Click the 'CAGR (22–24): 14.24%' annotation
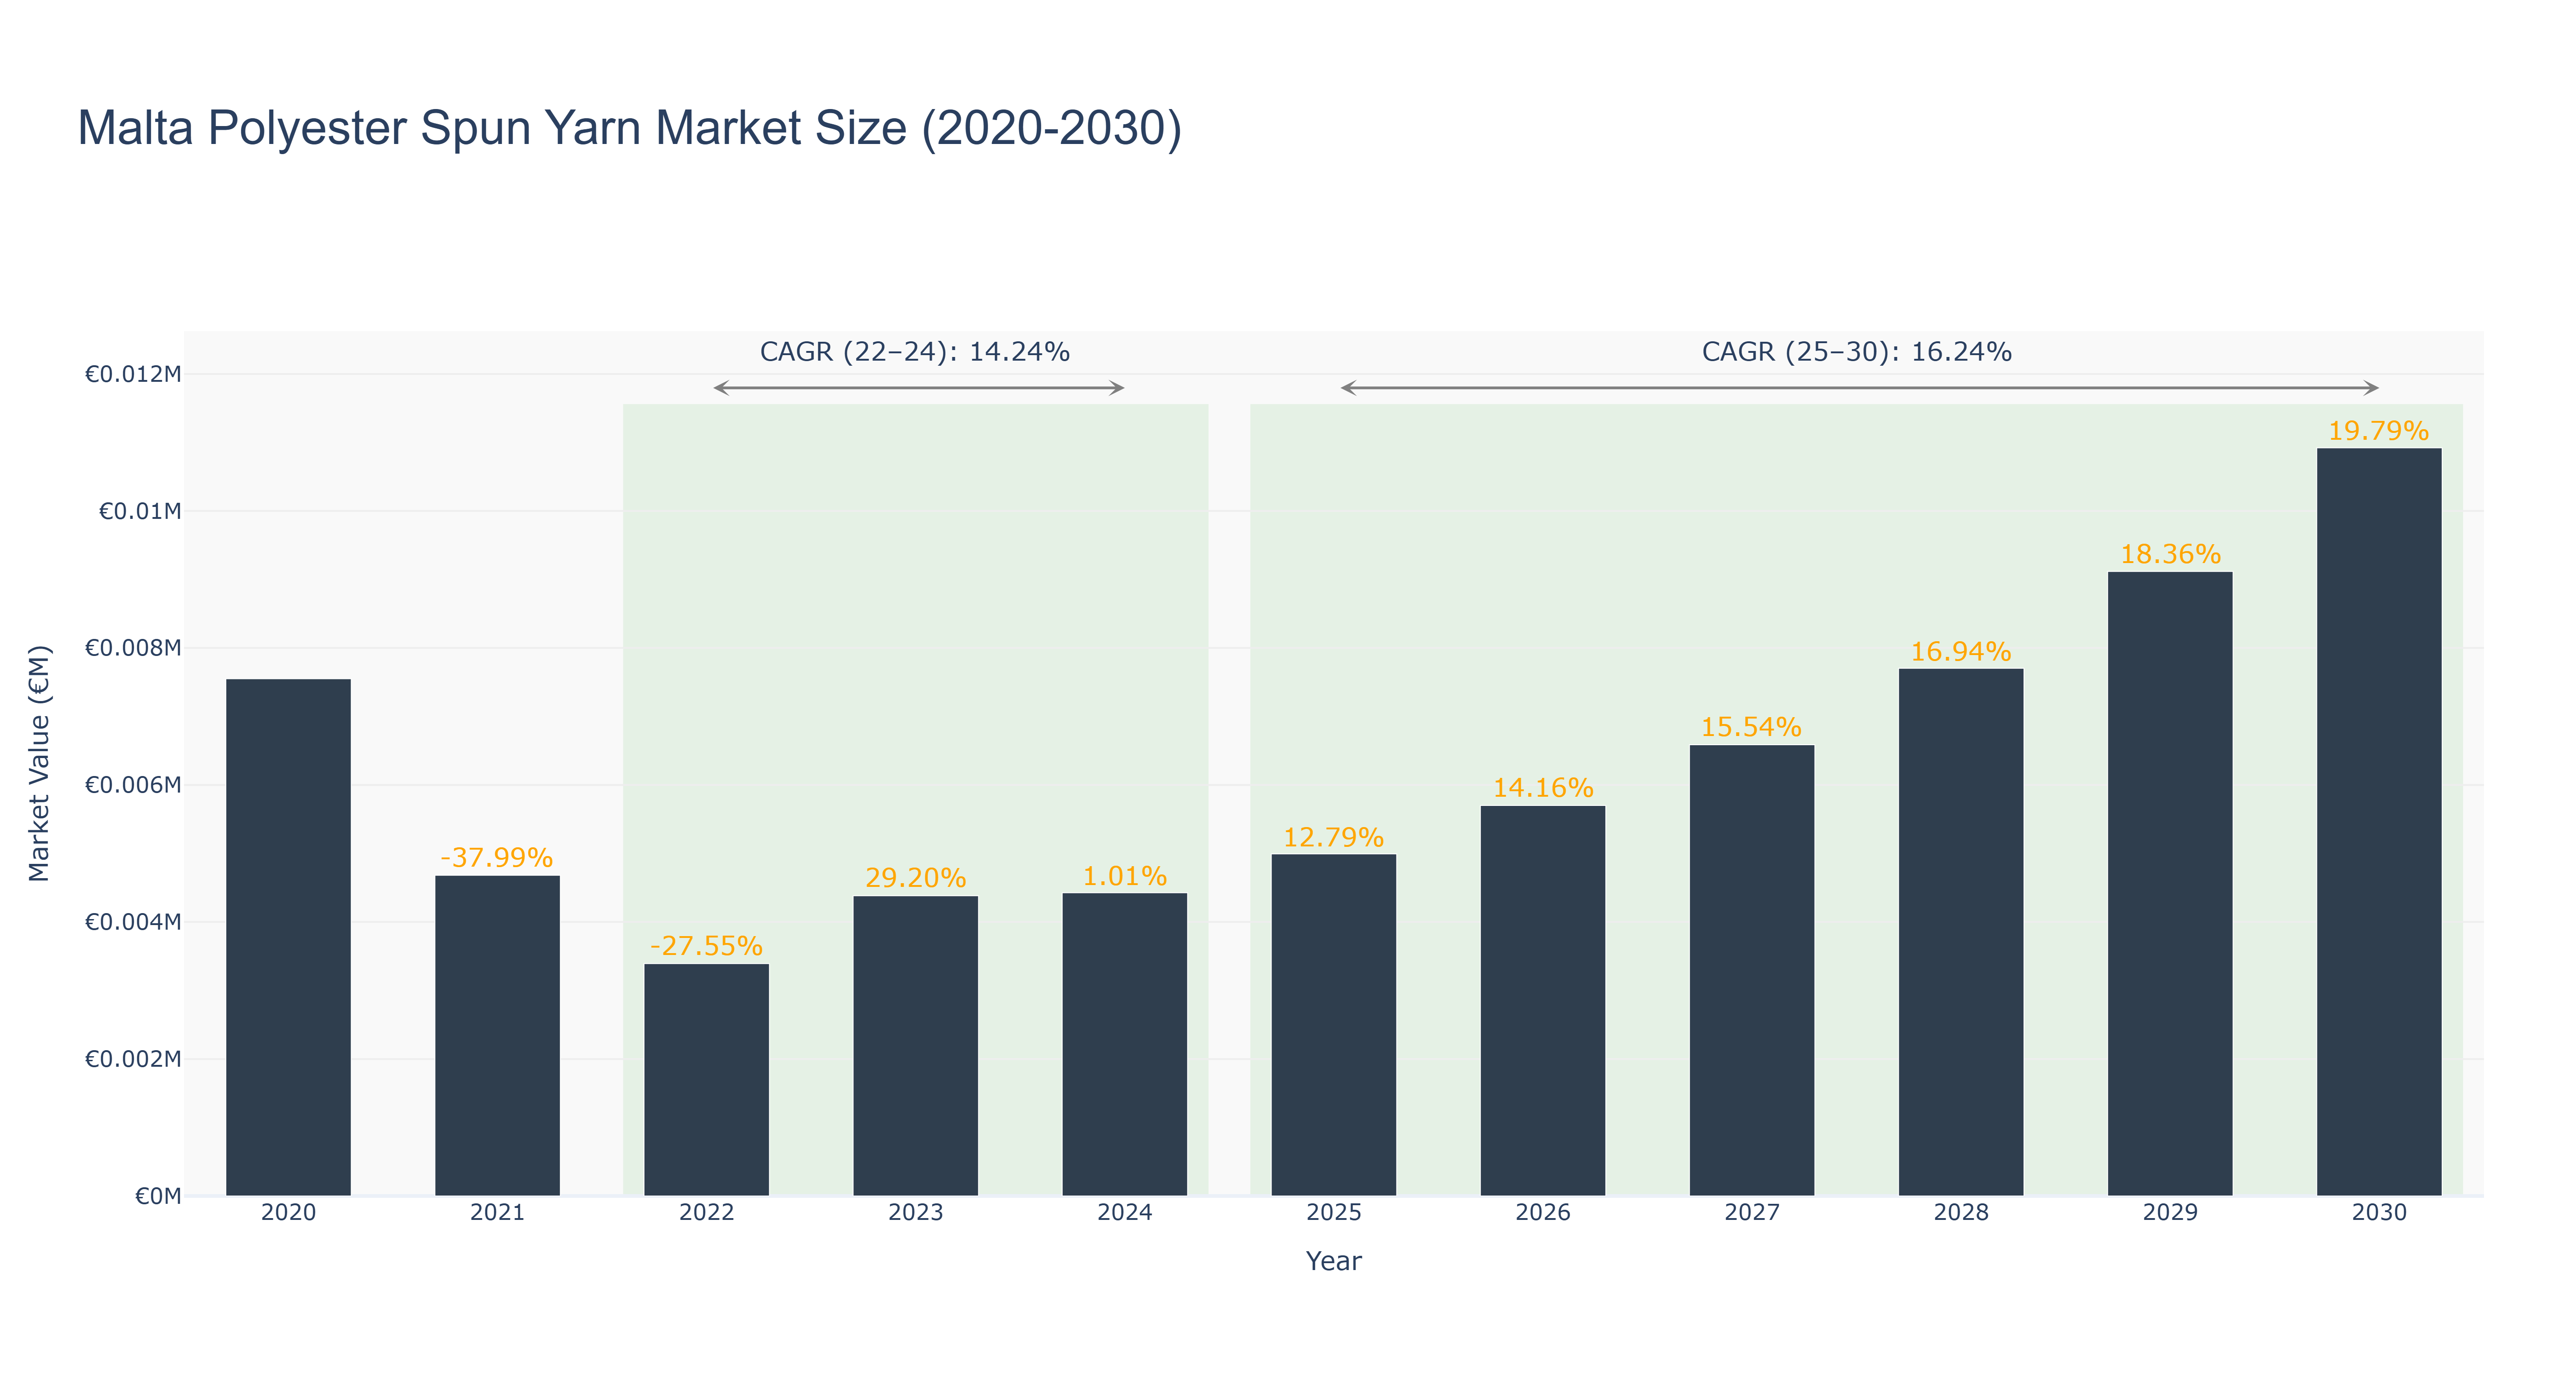This screenshot has width=2576, height=1380. (914, 352)
